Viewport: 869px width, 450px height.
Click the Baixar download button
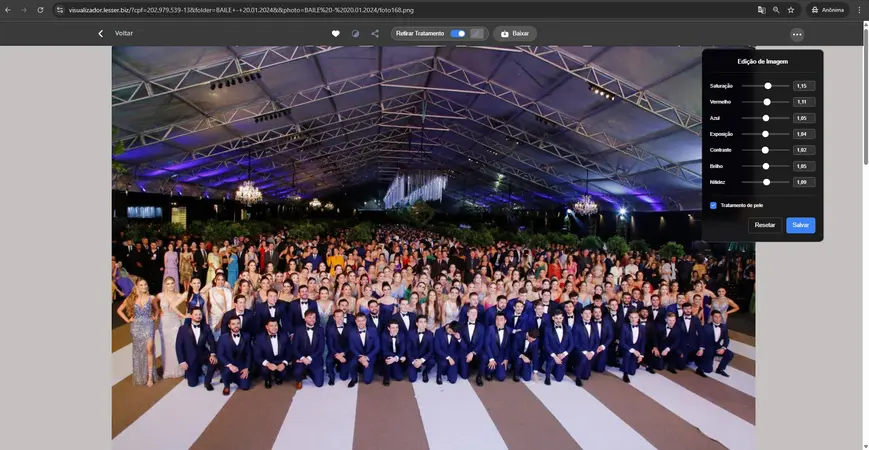(x=514, y=33)
